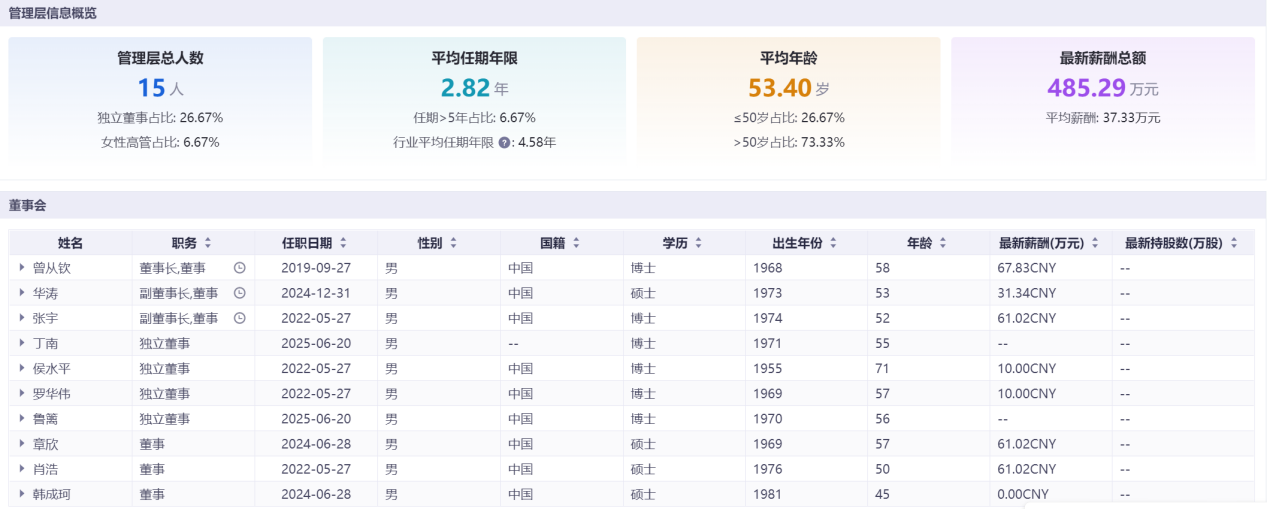Expand the 侯水平 row details
The height and width of the screenshot is (509, 1267).
(22, 369)
